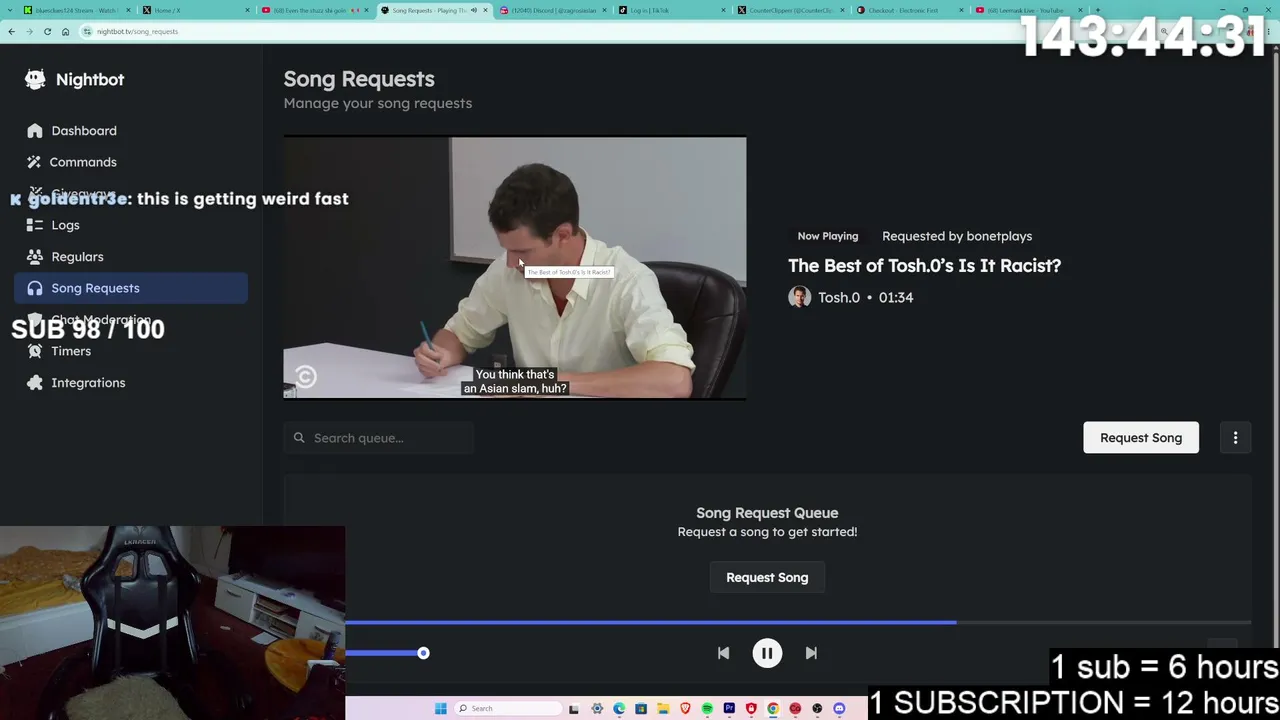Switch to the Kick stream browser tab
Viewport: 1280px width, 720px height.
76,10
